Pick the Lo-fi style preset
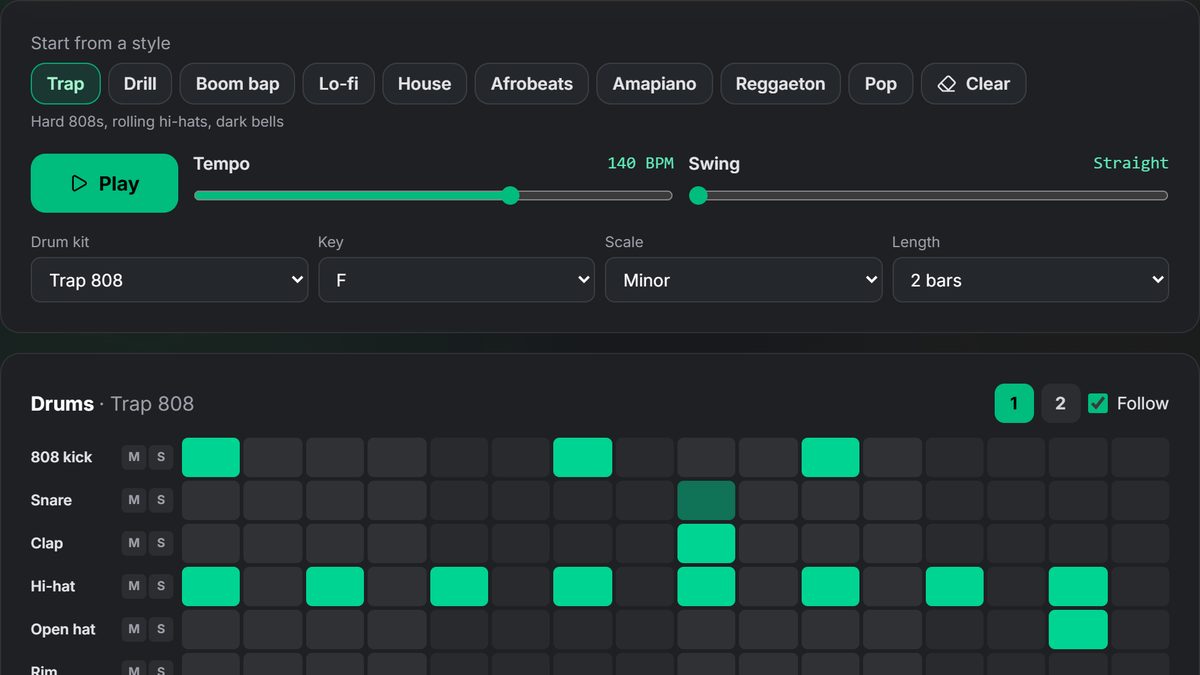 click(338, 84)
